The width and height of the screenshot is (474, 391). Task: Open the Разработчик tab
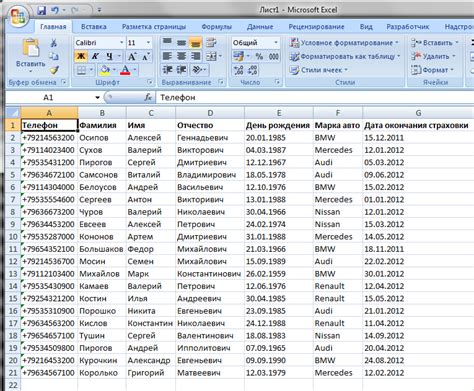tap(408, 27)
